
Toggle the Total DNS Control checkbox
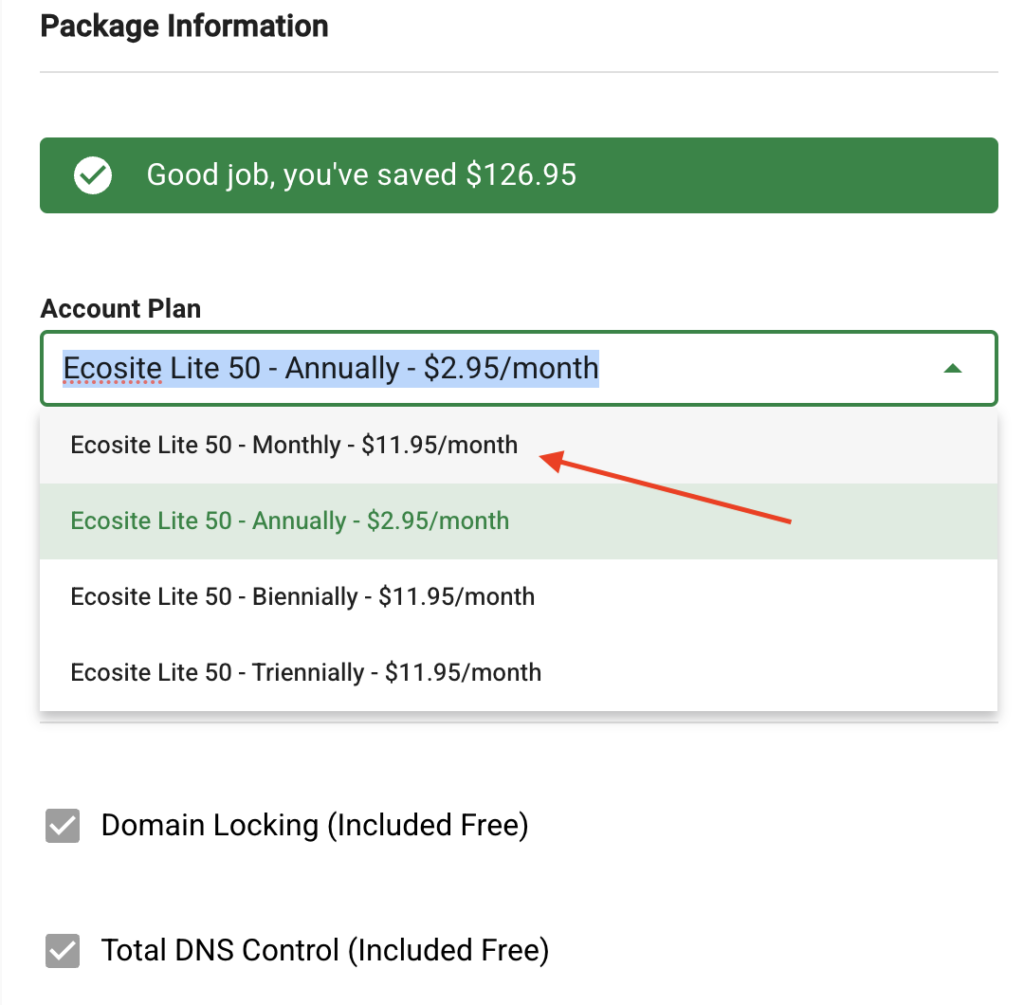(62, 950)
